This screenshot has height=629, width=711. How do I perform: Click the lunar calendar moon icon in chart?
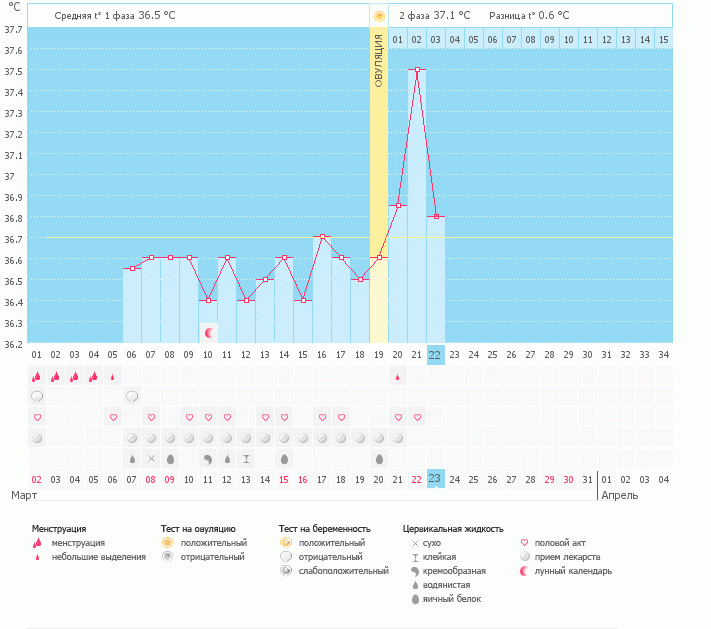[x=209, y=332]
